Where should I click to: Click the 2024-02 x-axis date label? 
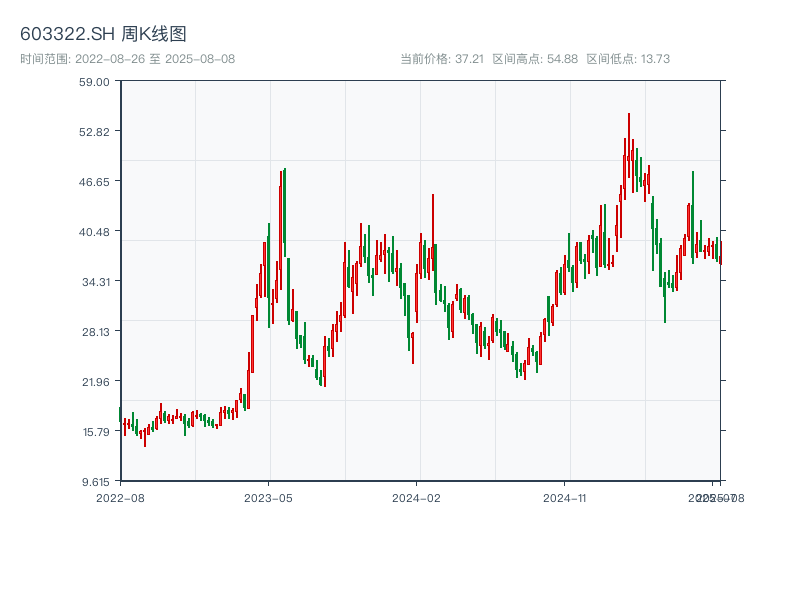(x=416, y=497)
